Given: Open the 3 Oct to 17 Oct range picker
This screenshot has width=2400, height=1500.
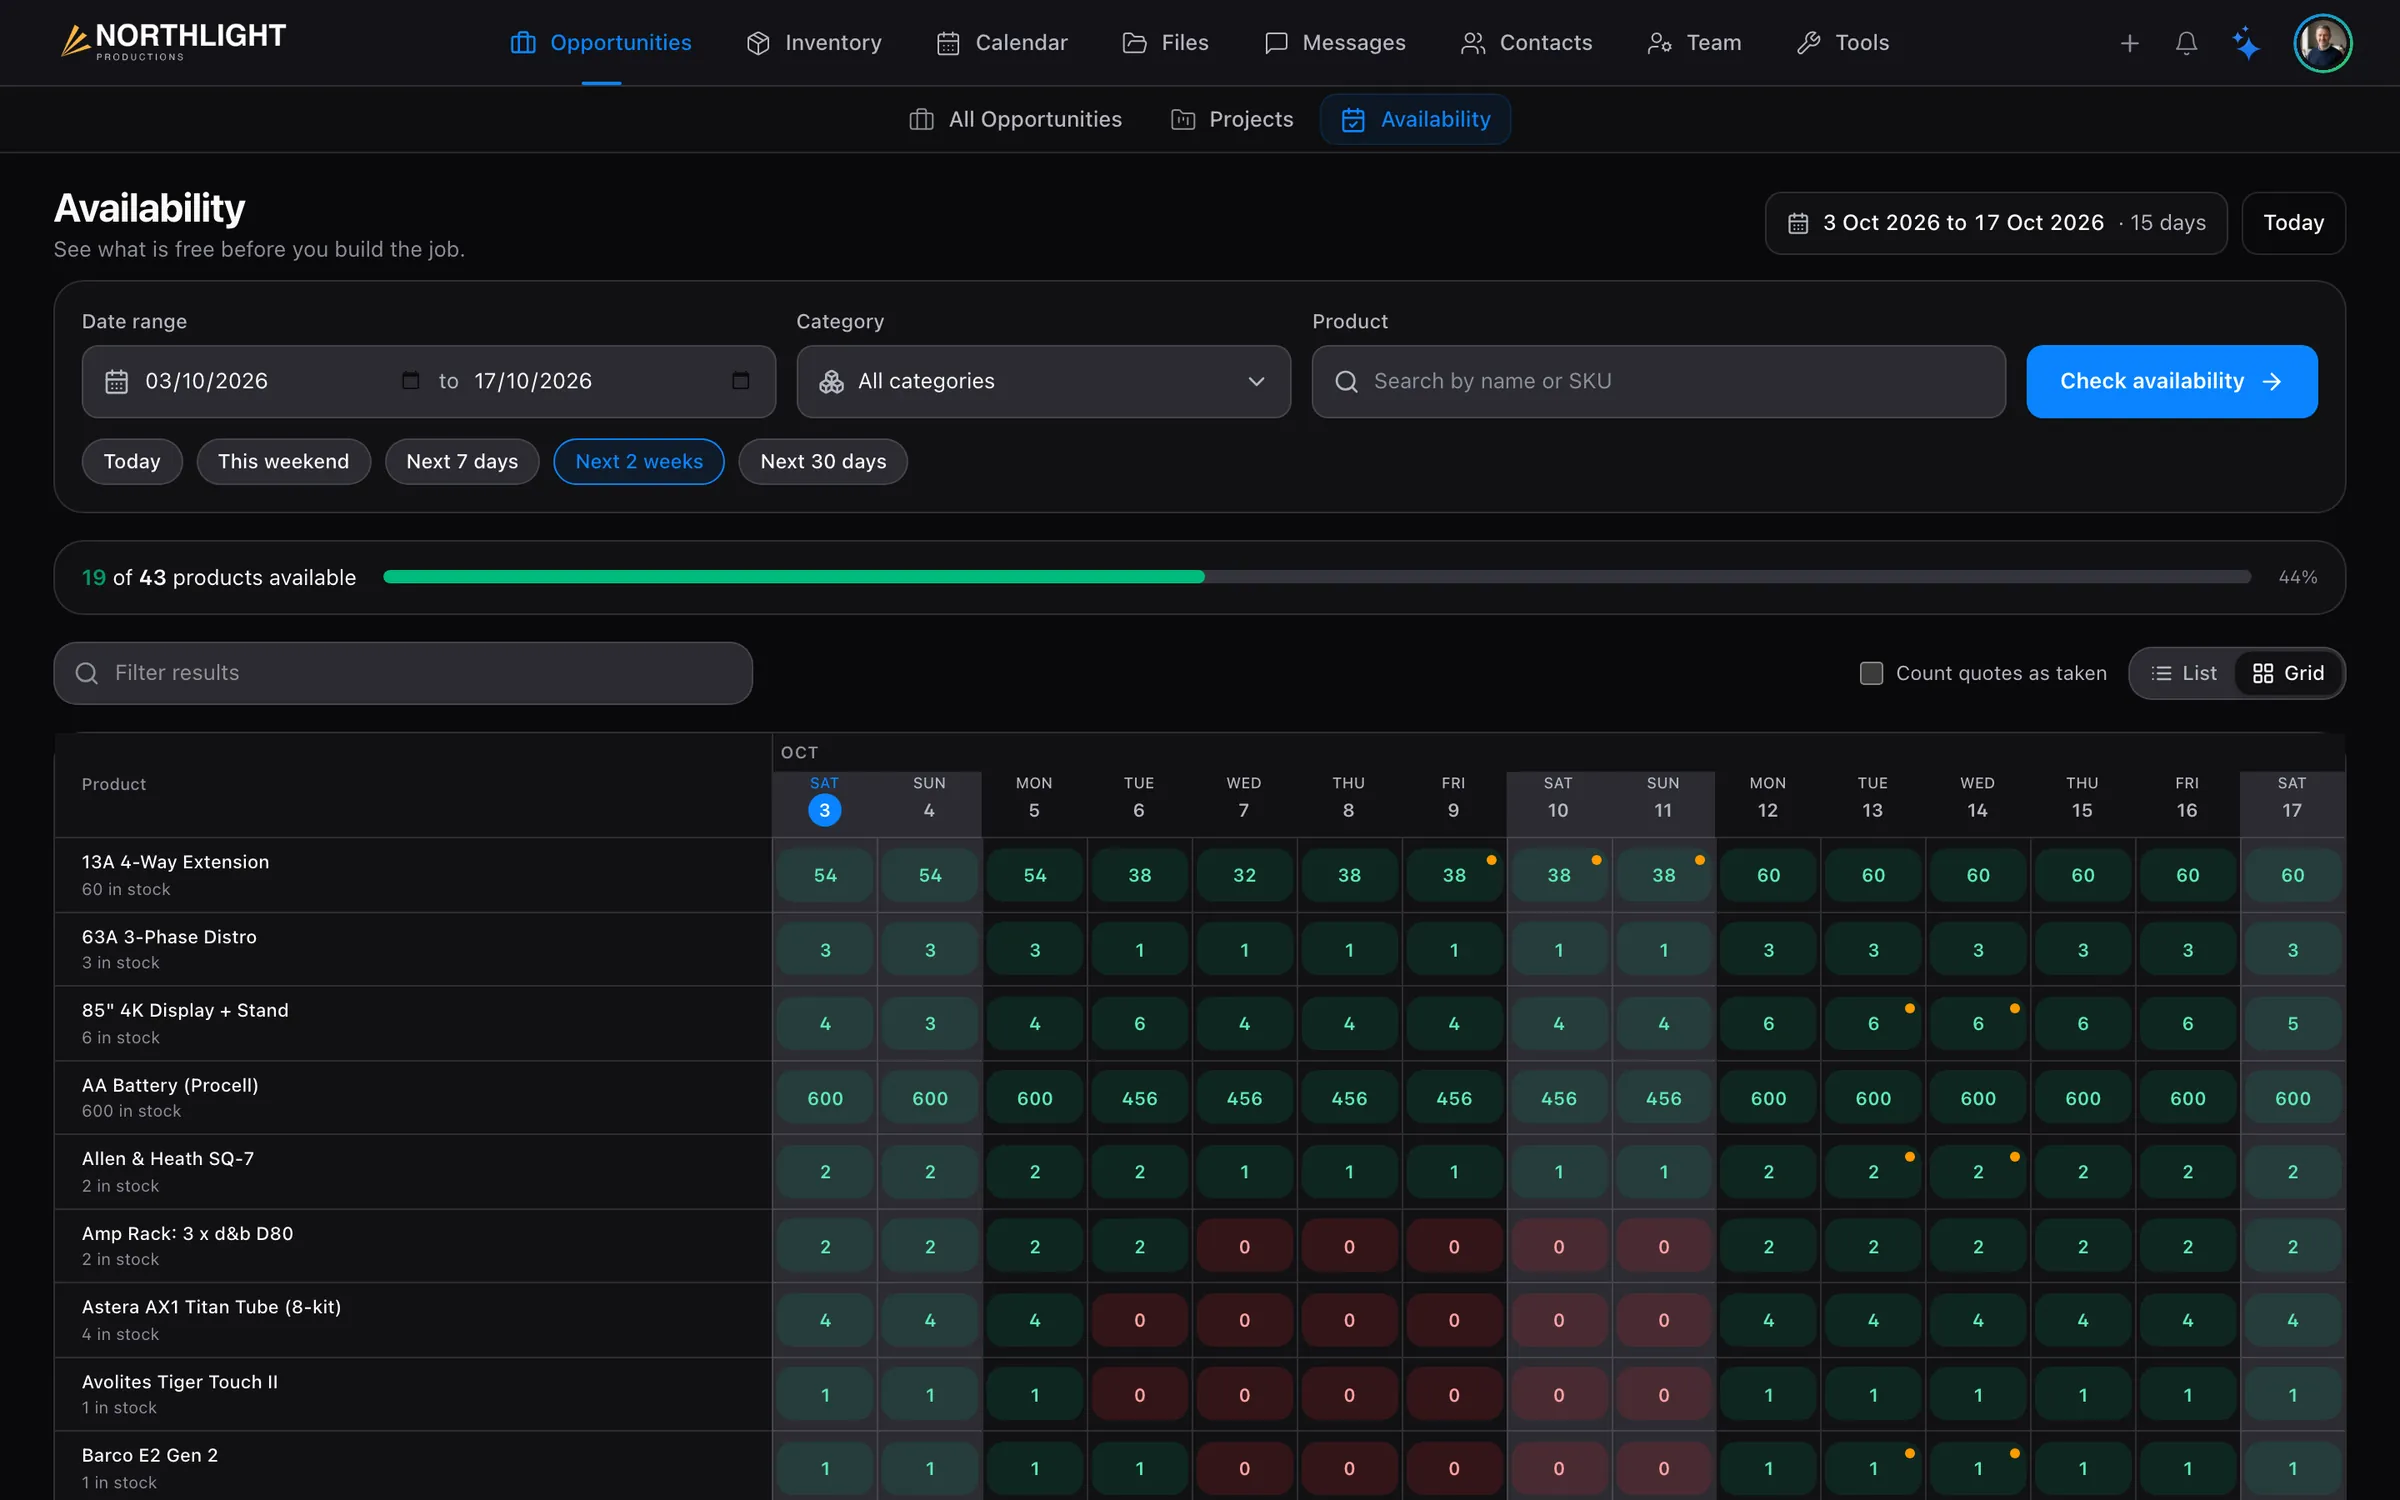Looking at the screenshot, I should 1996,223.
